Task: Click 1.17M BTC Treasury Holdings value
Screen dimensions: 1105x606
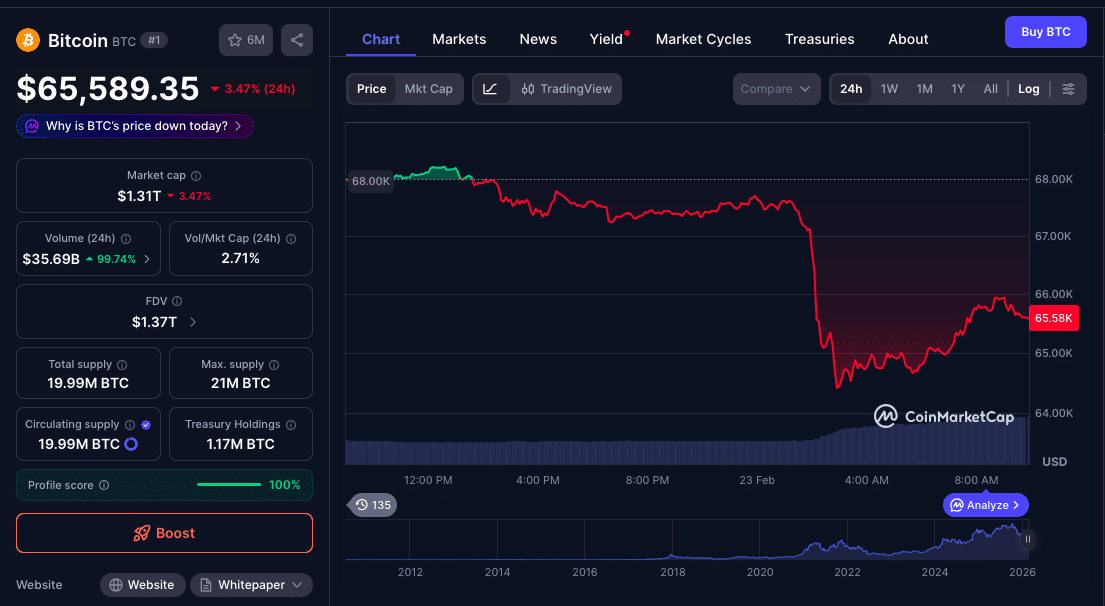Action: [240, 444]
